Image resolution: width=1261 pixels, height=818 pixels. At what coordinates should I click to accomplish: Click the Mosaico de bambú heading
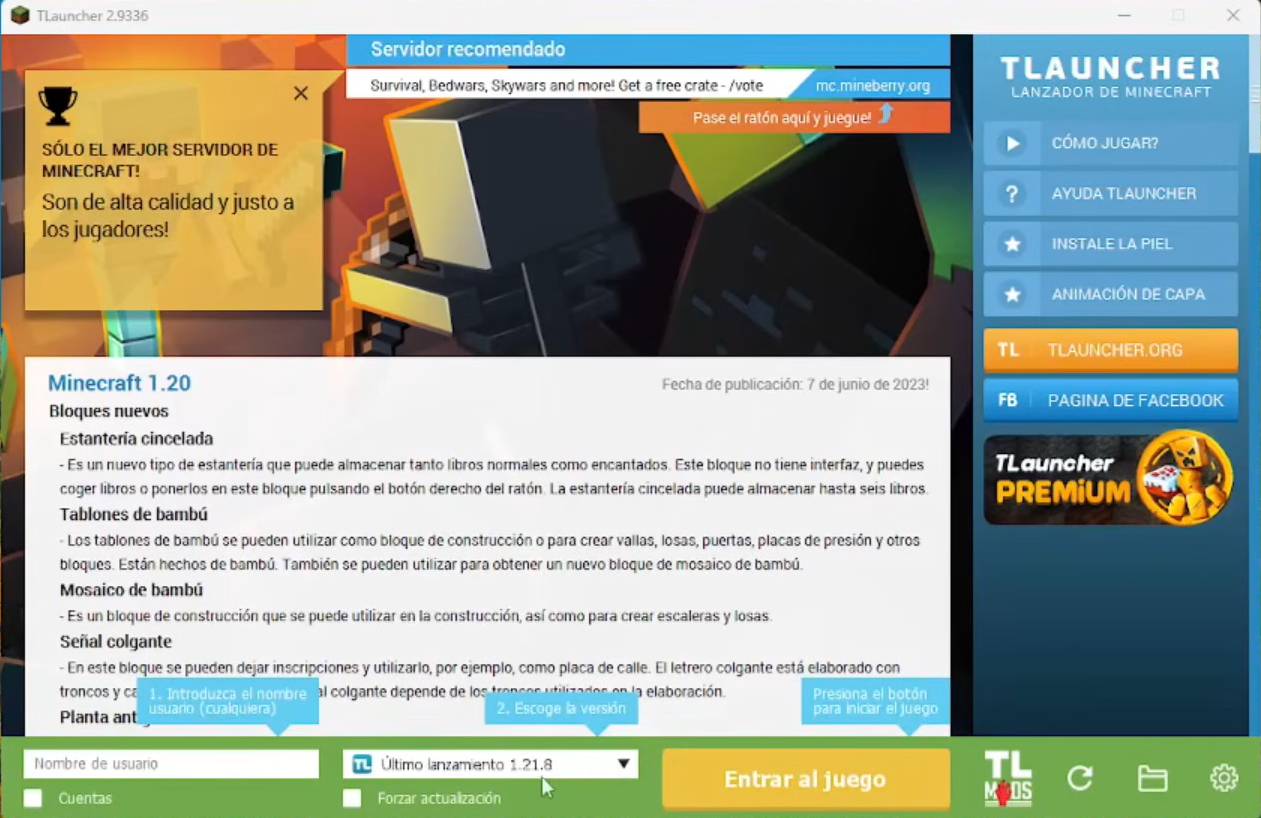point(131,590)
